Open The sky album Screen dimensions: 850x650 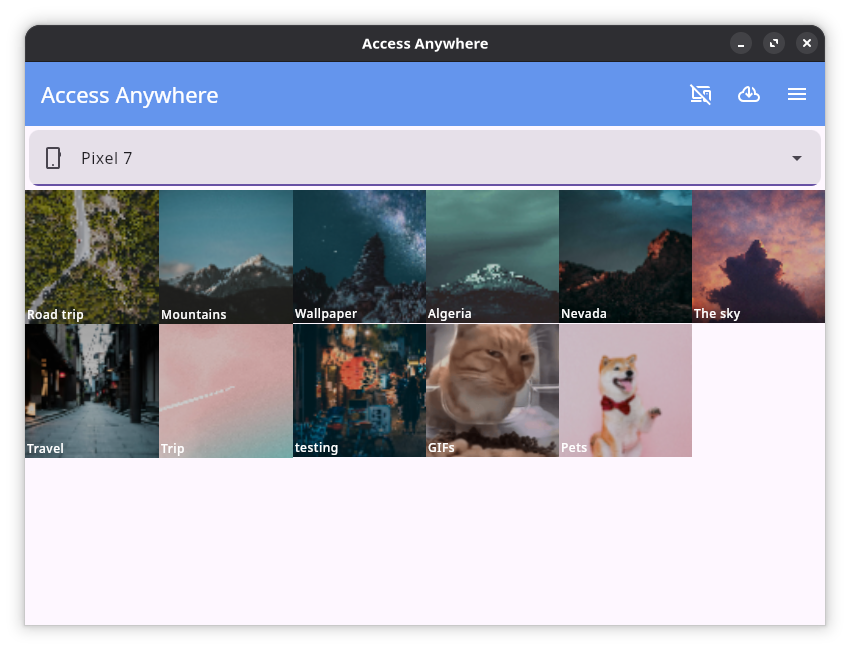point(758,257)
